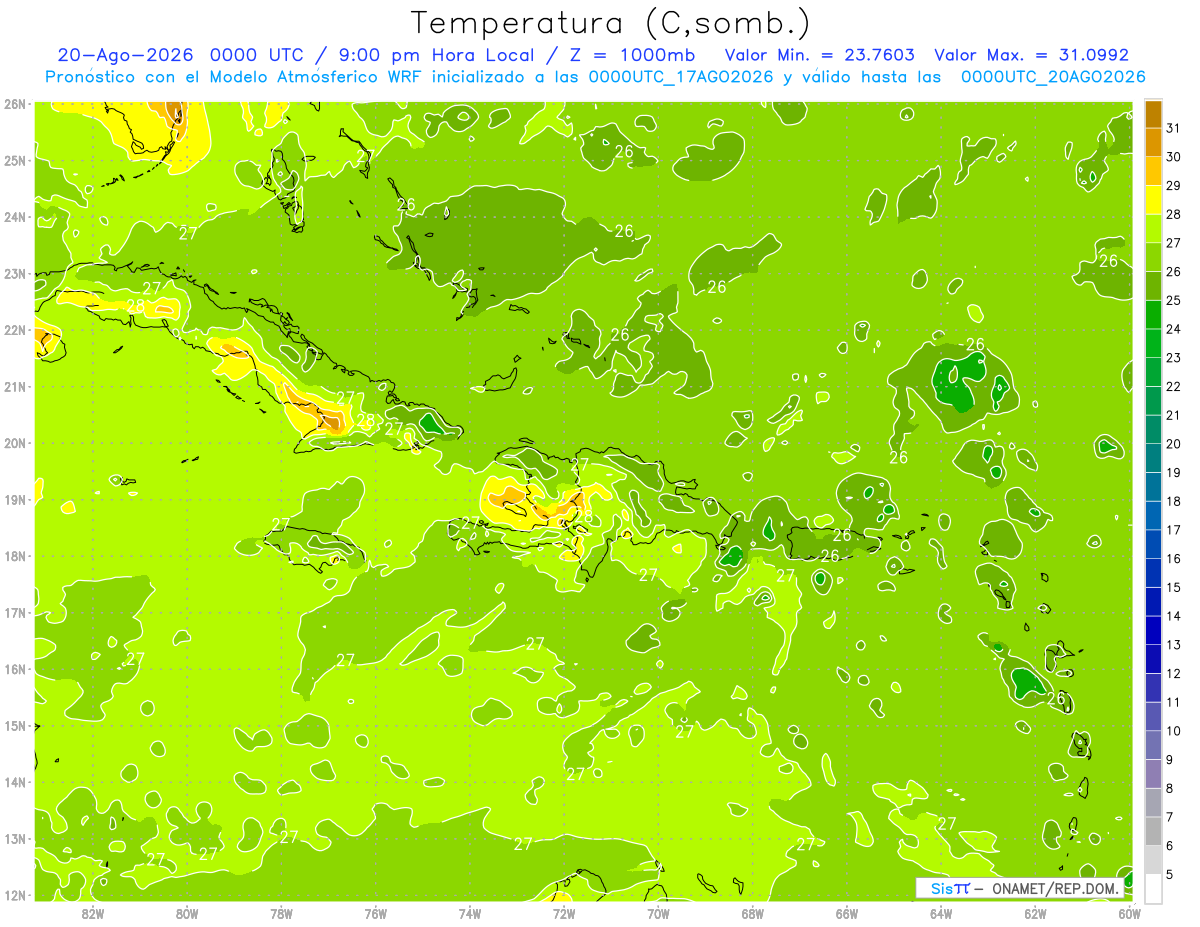The width and height of the screenshot is (1200, 927).
Task: Click the '74W' longitude axis label
Action: [470, 912]
